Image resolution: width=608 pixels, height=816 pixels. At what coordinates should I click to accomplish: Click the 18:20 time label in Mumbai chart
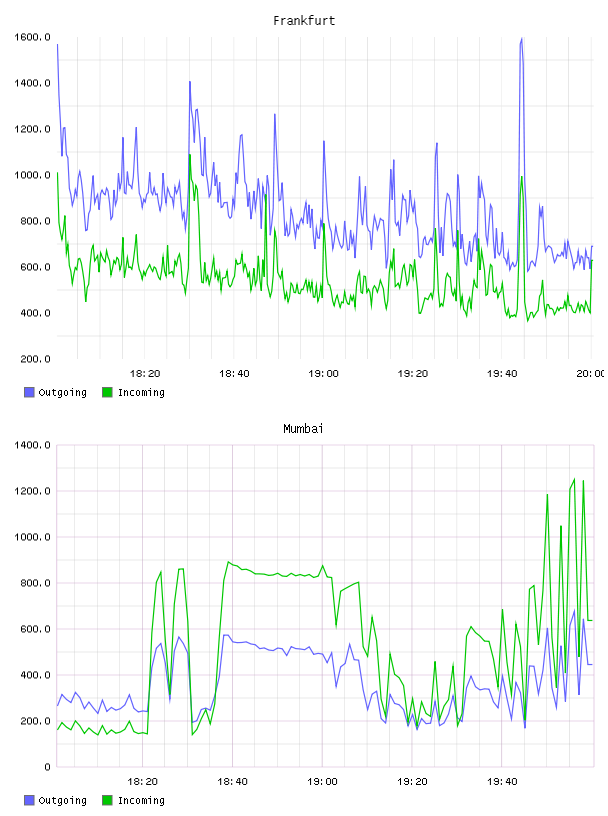point(142,782)
